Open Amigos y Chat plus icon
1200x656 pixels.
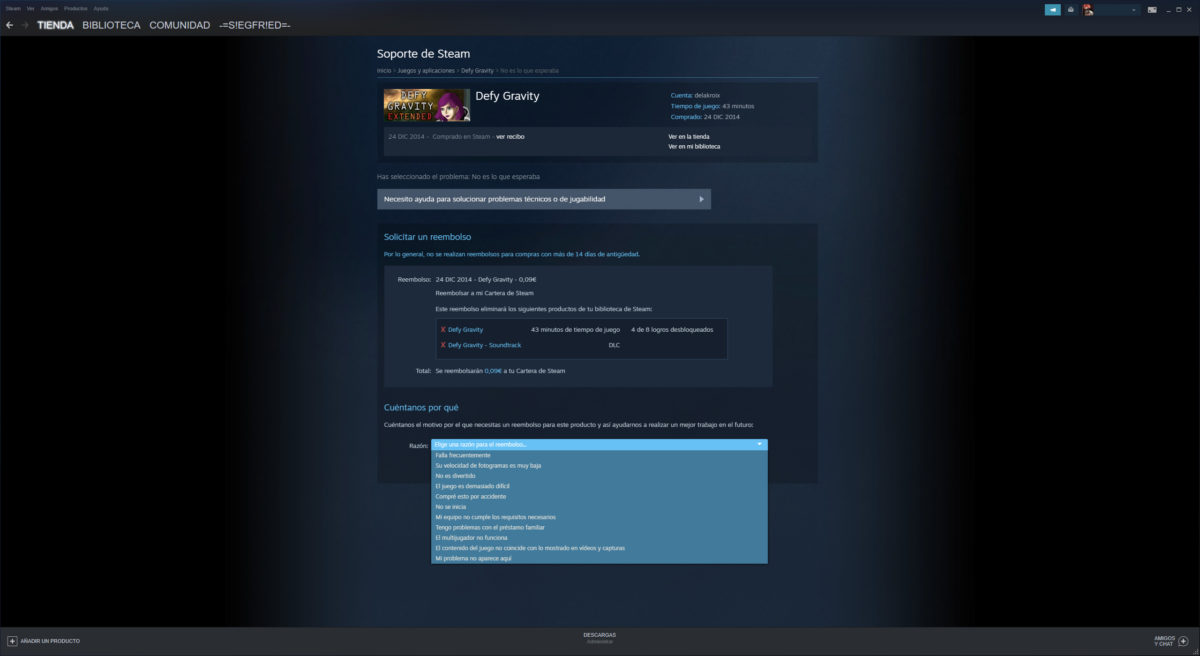pyautogui.click(x=1183, y=640)
